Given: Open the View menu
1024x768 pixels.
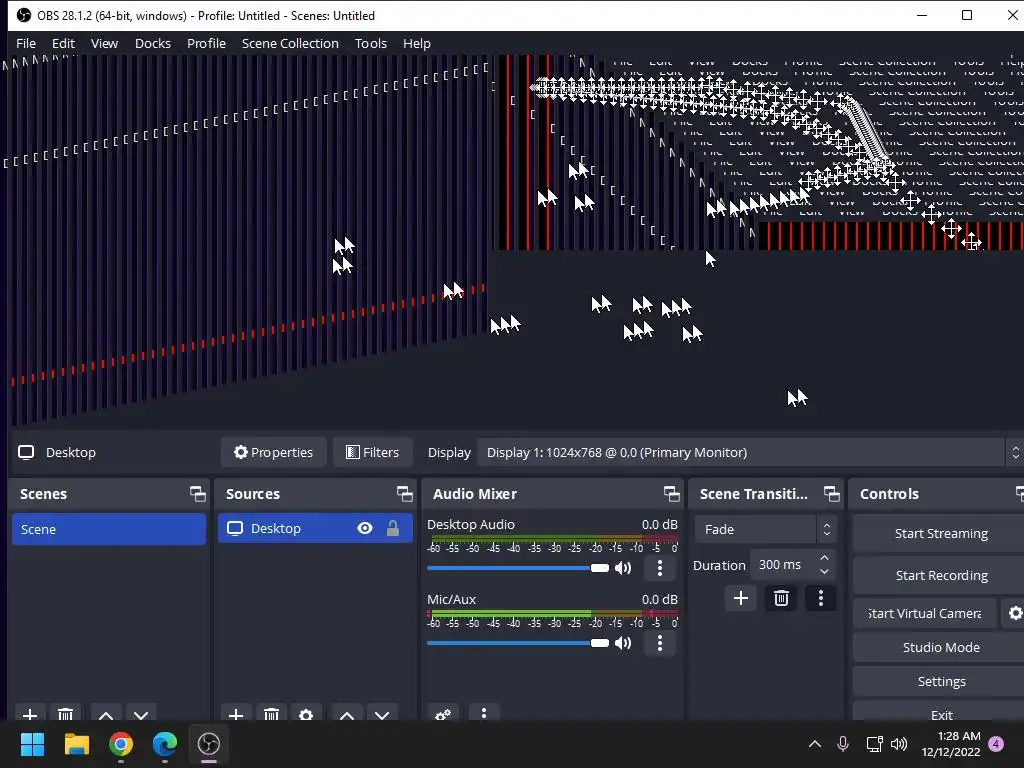Looking at the screenshot, I should (x=104, y=43).
